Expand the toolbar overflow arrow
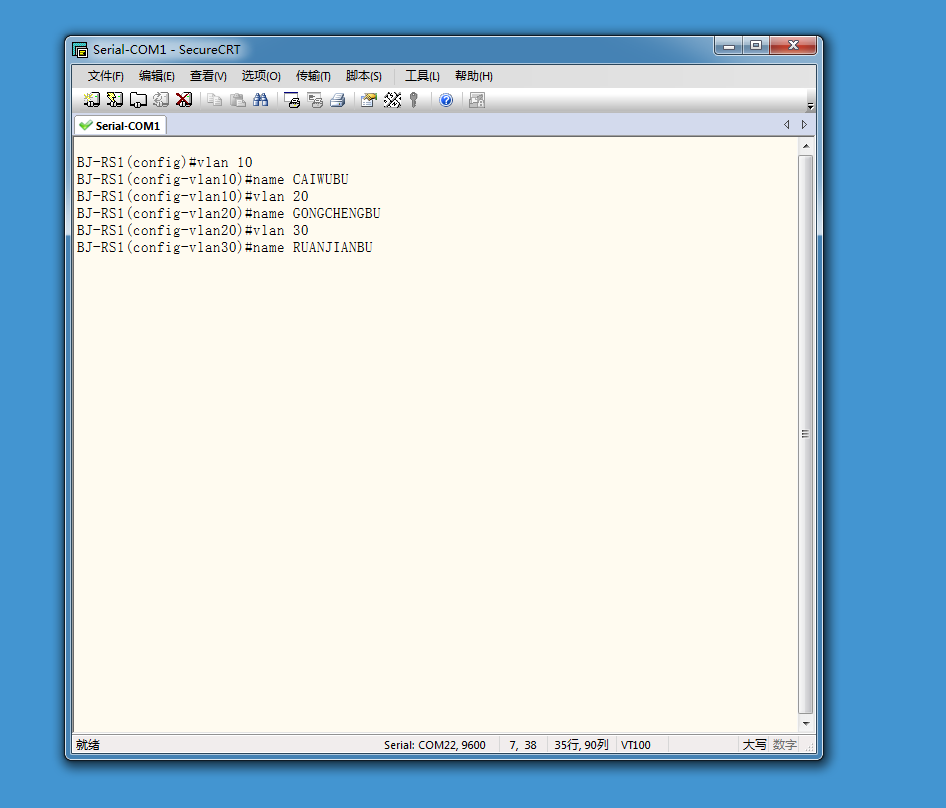The height and width of the screenshot is (808, 946). (x=810, y=106)
